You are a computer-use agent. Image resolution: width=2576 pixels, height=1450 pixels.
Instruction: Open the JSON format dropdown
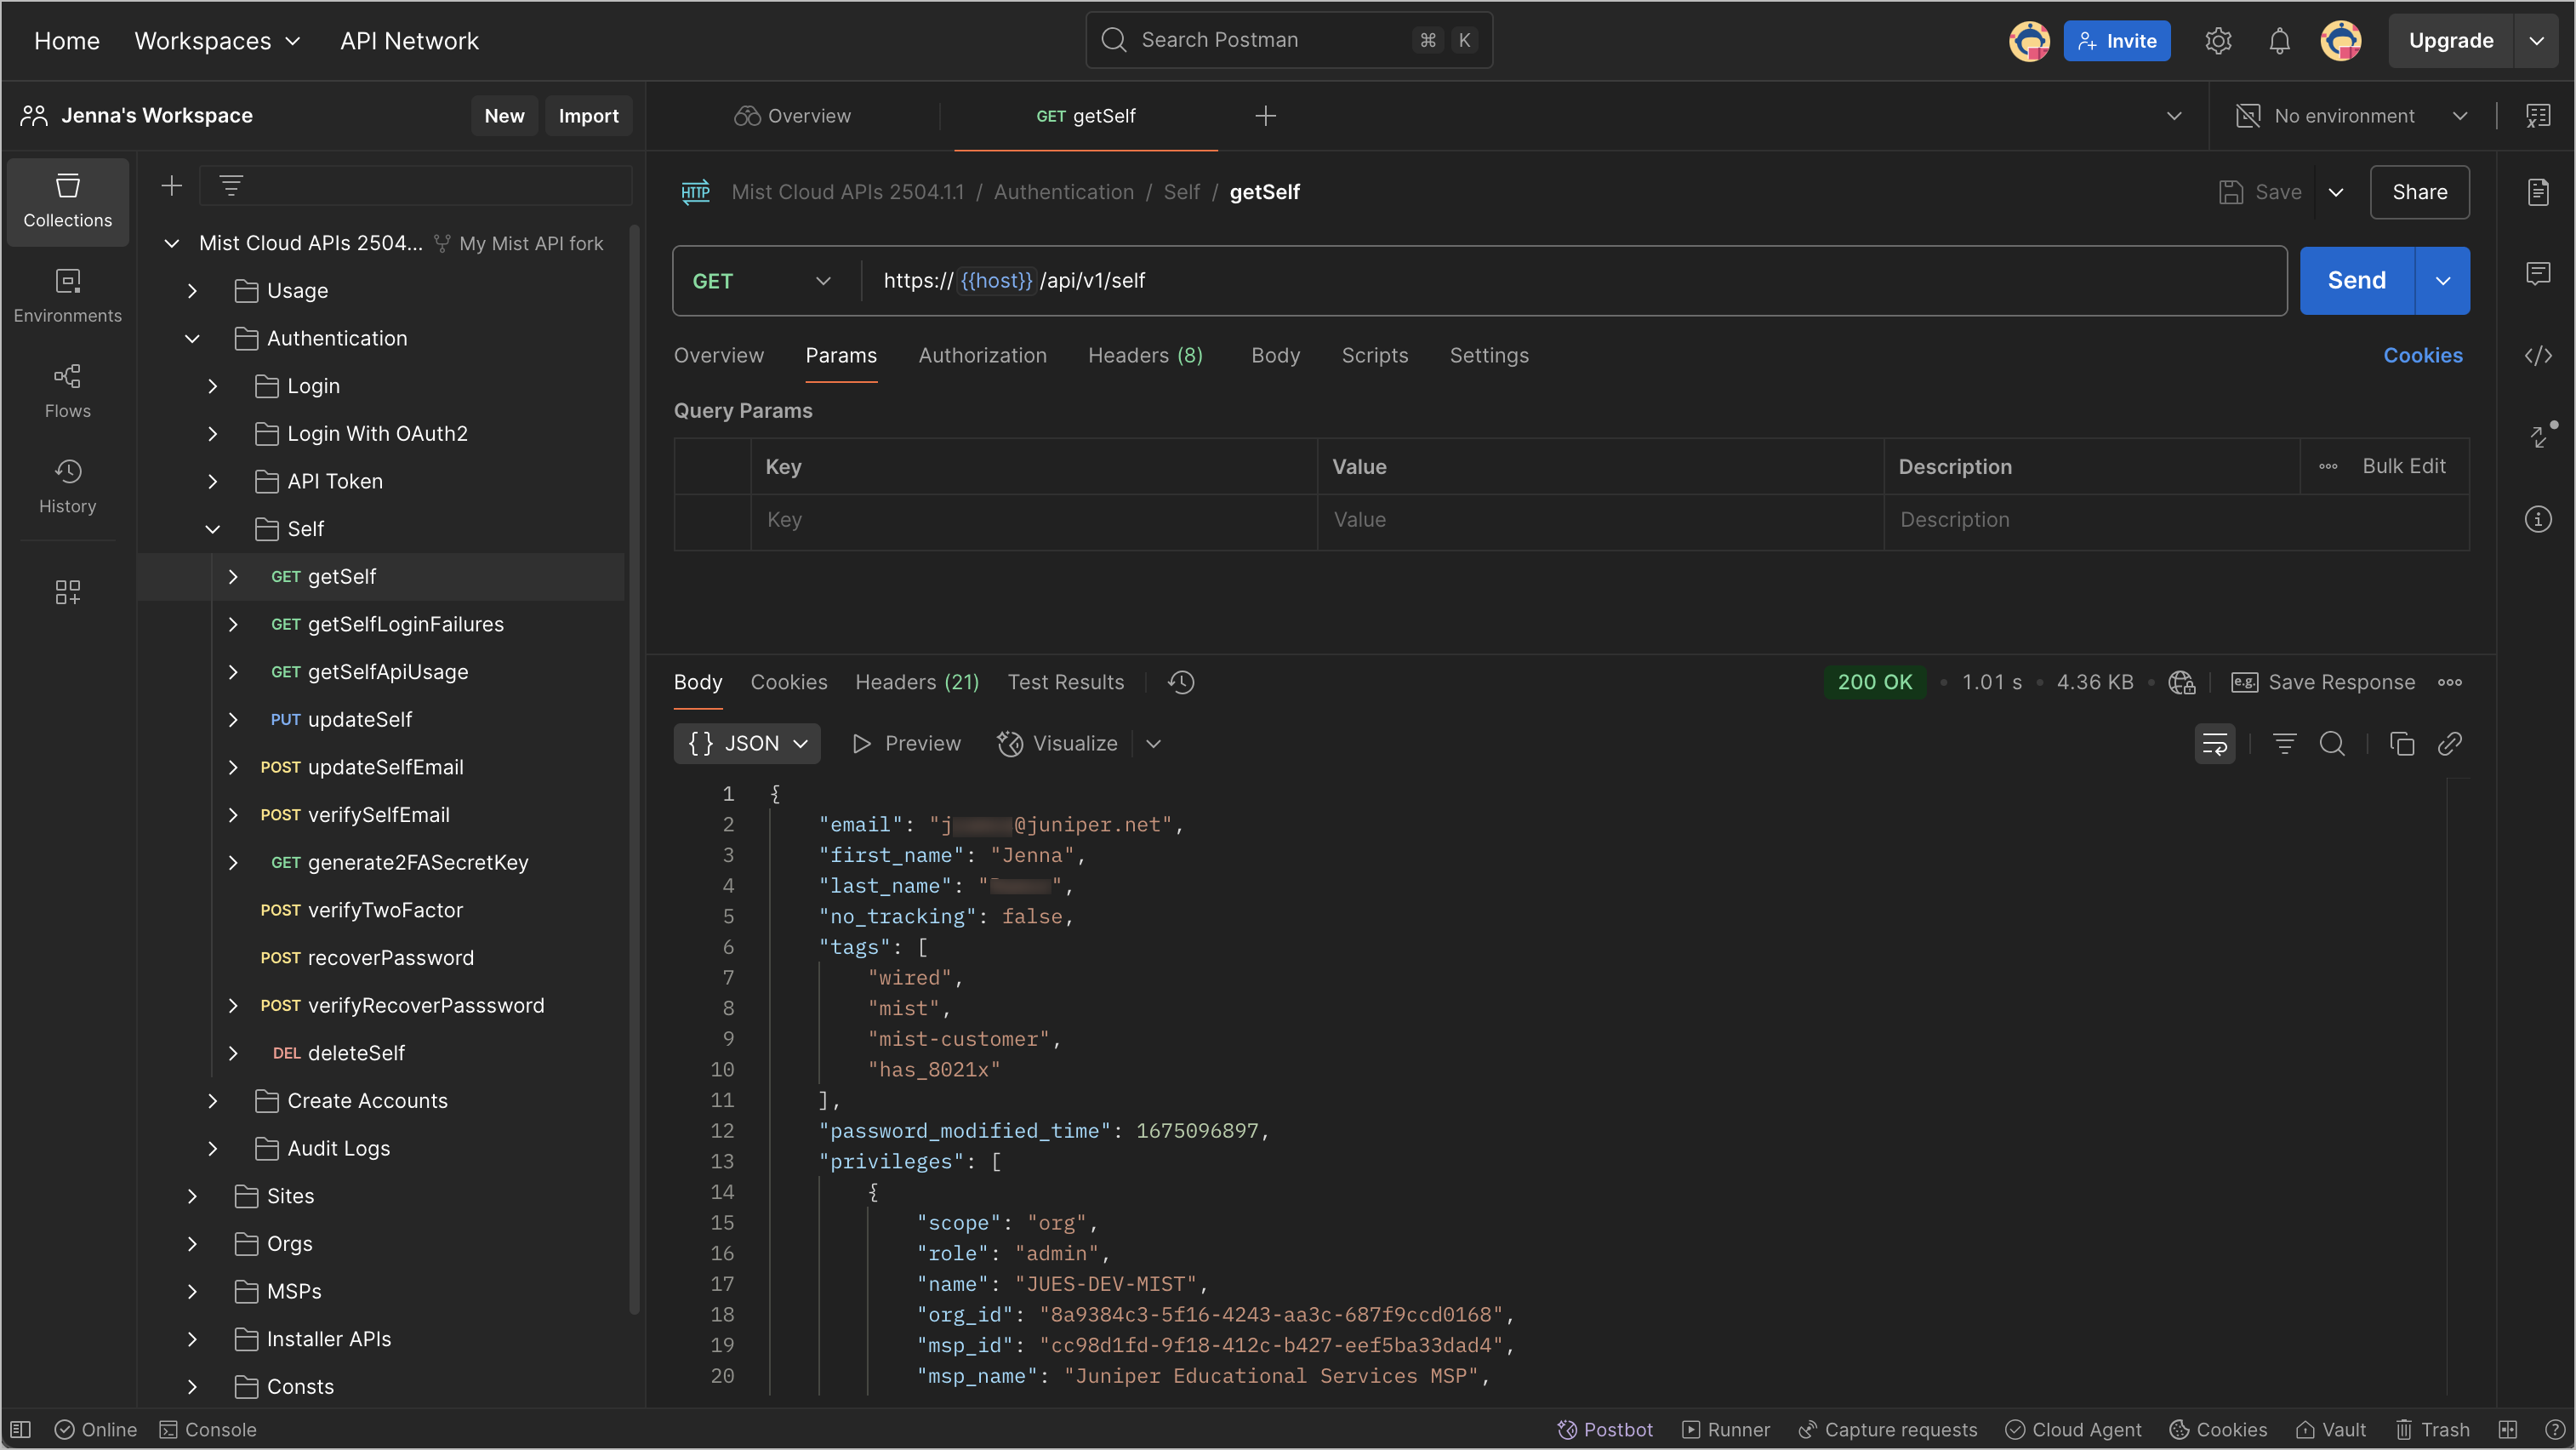(747, 744)
